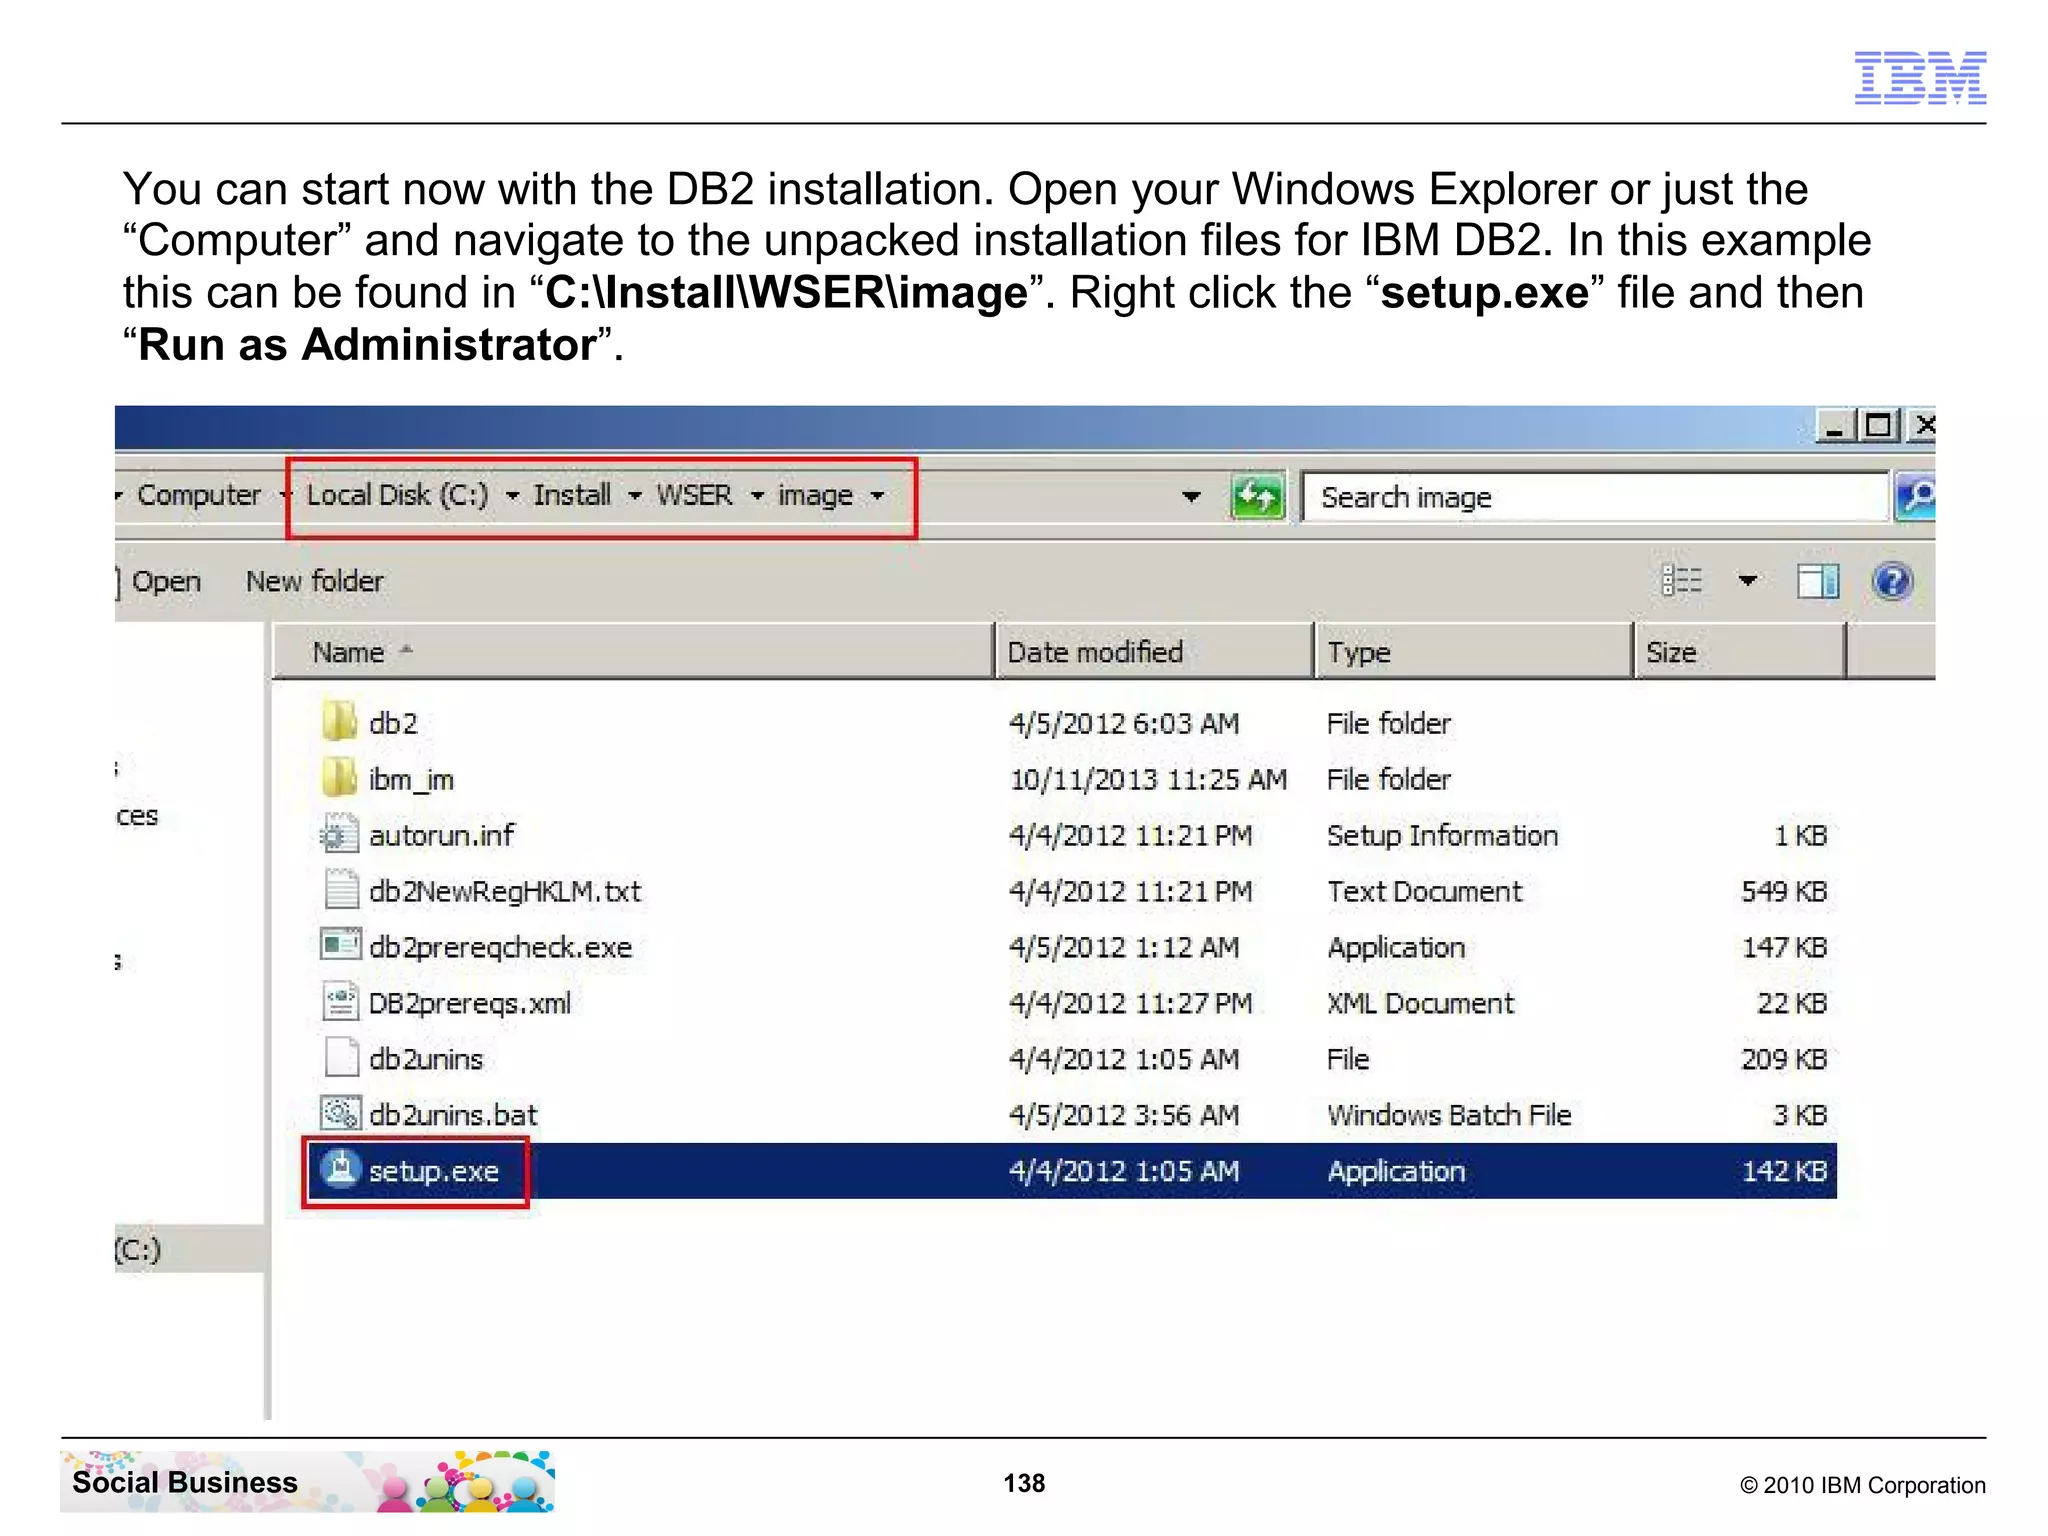Expand the dropdown arrow after Computer
Screen dimensions: 2048x1536
click(x=285, y=496)
